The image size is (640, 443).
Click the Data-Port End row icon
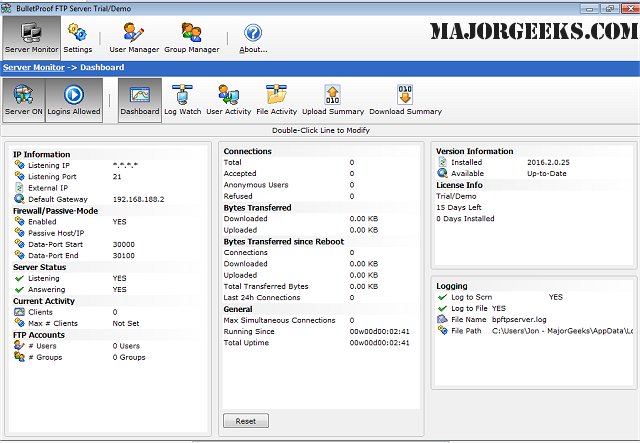click(x=19, y=255)
